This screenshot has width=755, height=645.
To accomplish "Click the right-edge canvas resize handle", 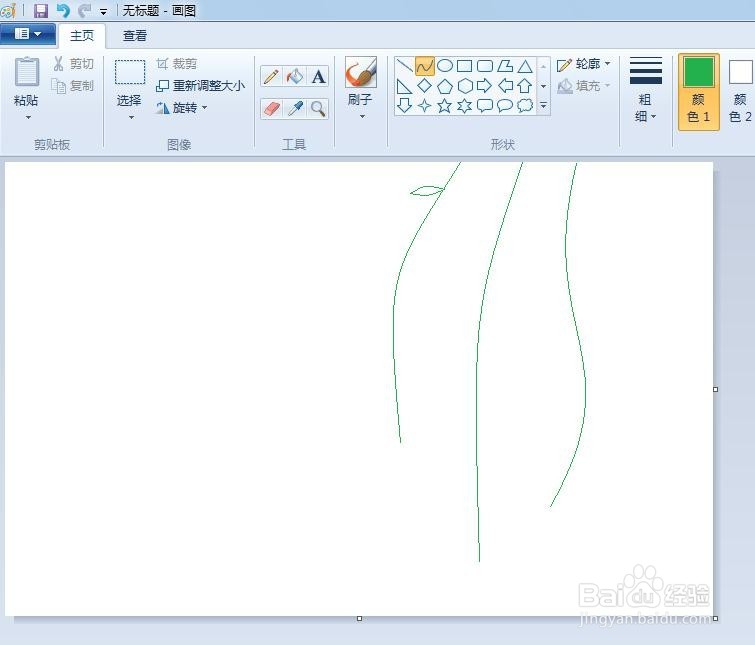I will pos(716,389).
